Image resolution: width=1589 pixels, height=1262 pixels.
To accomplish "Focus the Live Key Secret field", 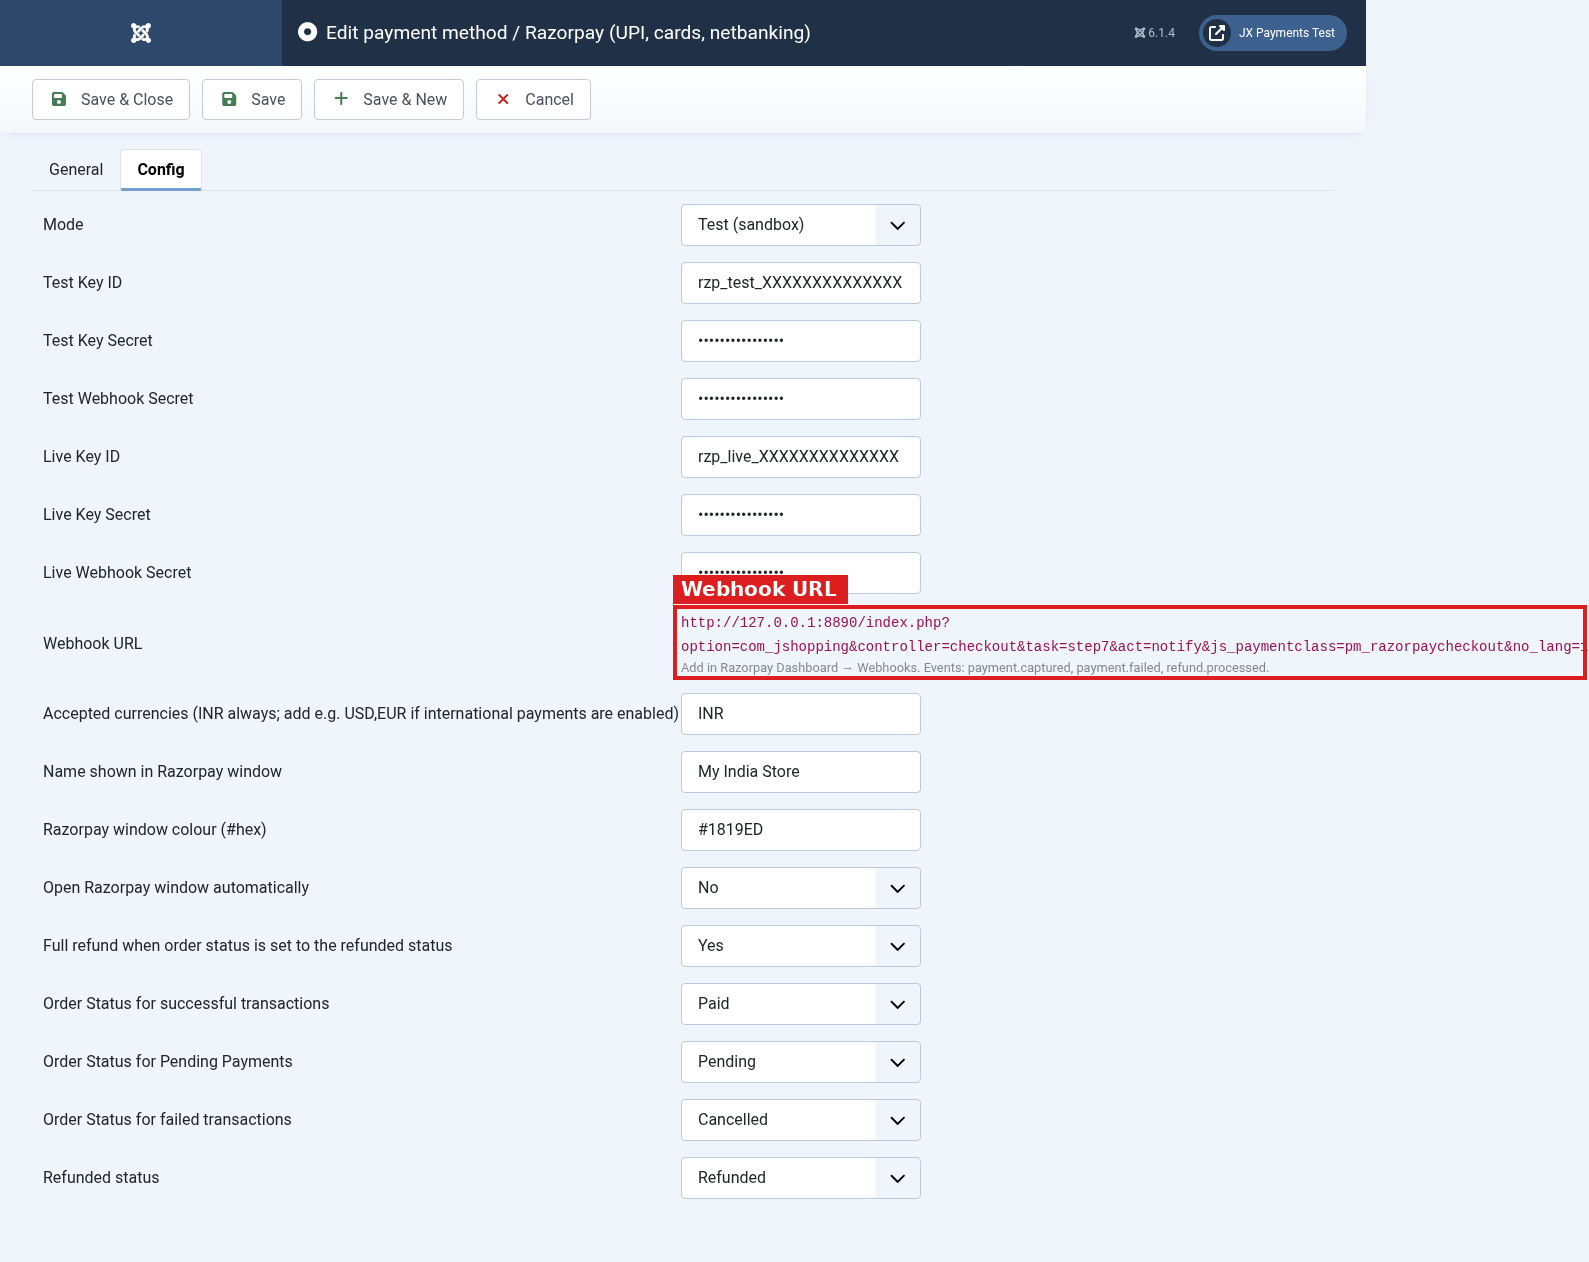I will pos(801,515).
